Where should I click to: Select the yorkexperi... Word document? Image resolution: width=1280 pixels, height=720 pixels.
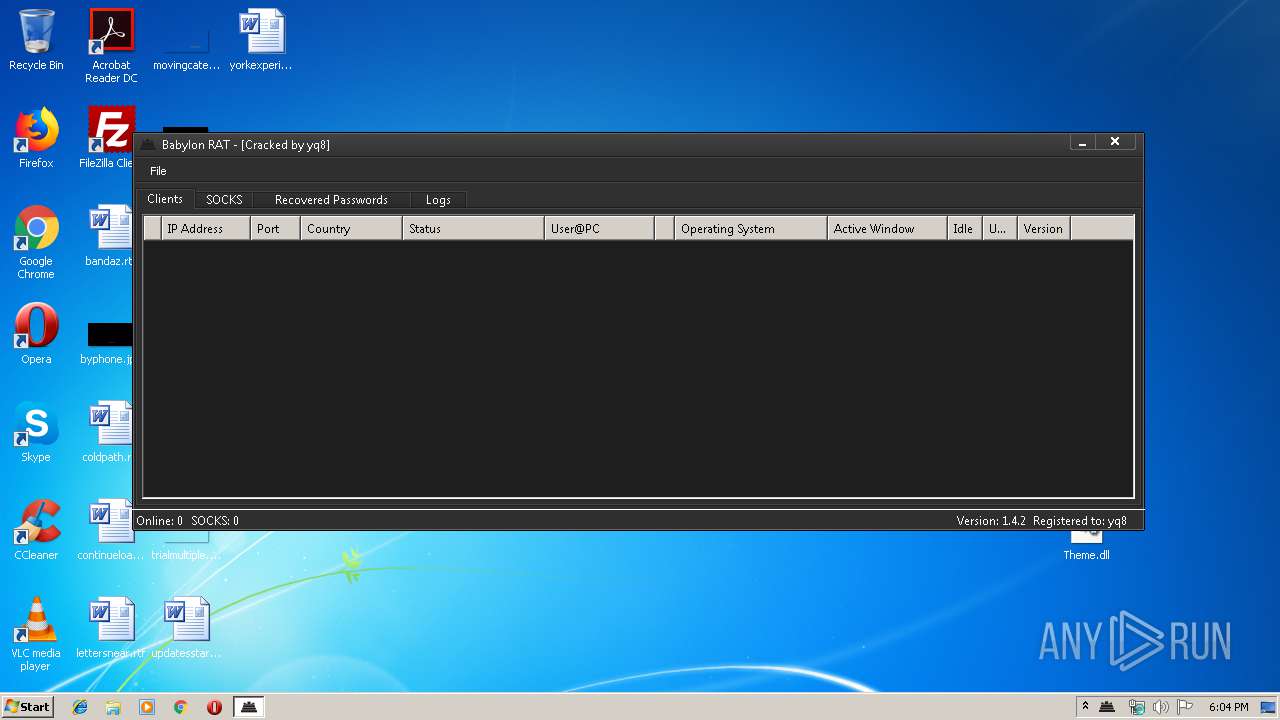(261, 40)
